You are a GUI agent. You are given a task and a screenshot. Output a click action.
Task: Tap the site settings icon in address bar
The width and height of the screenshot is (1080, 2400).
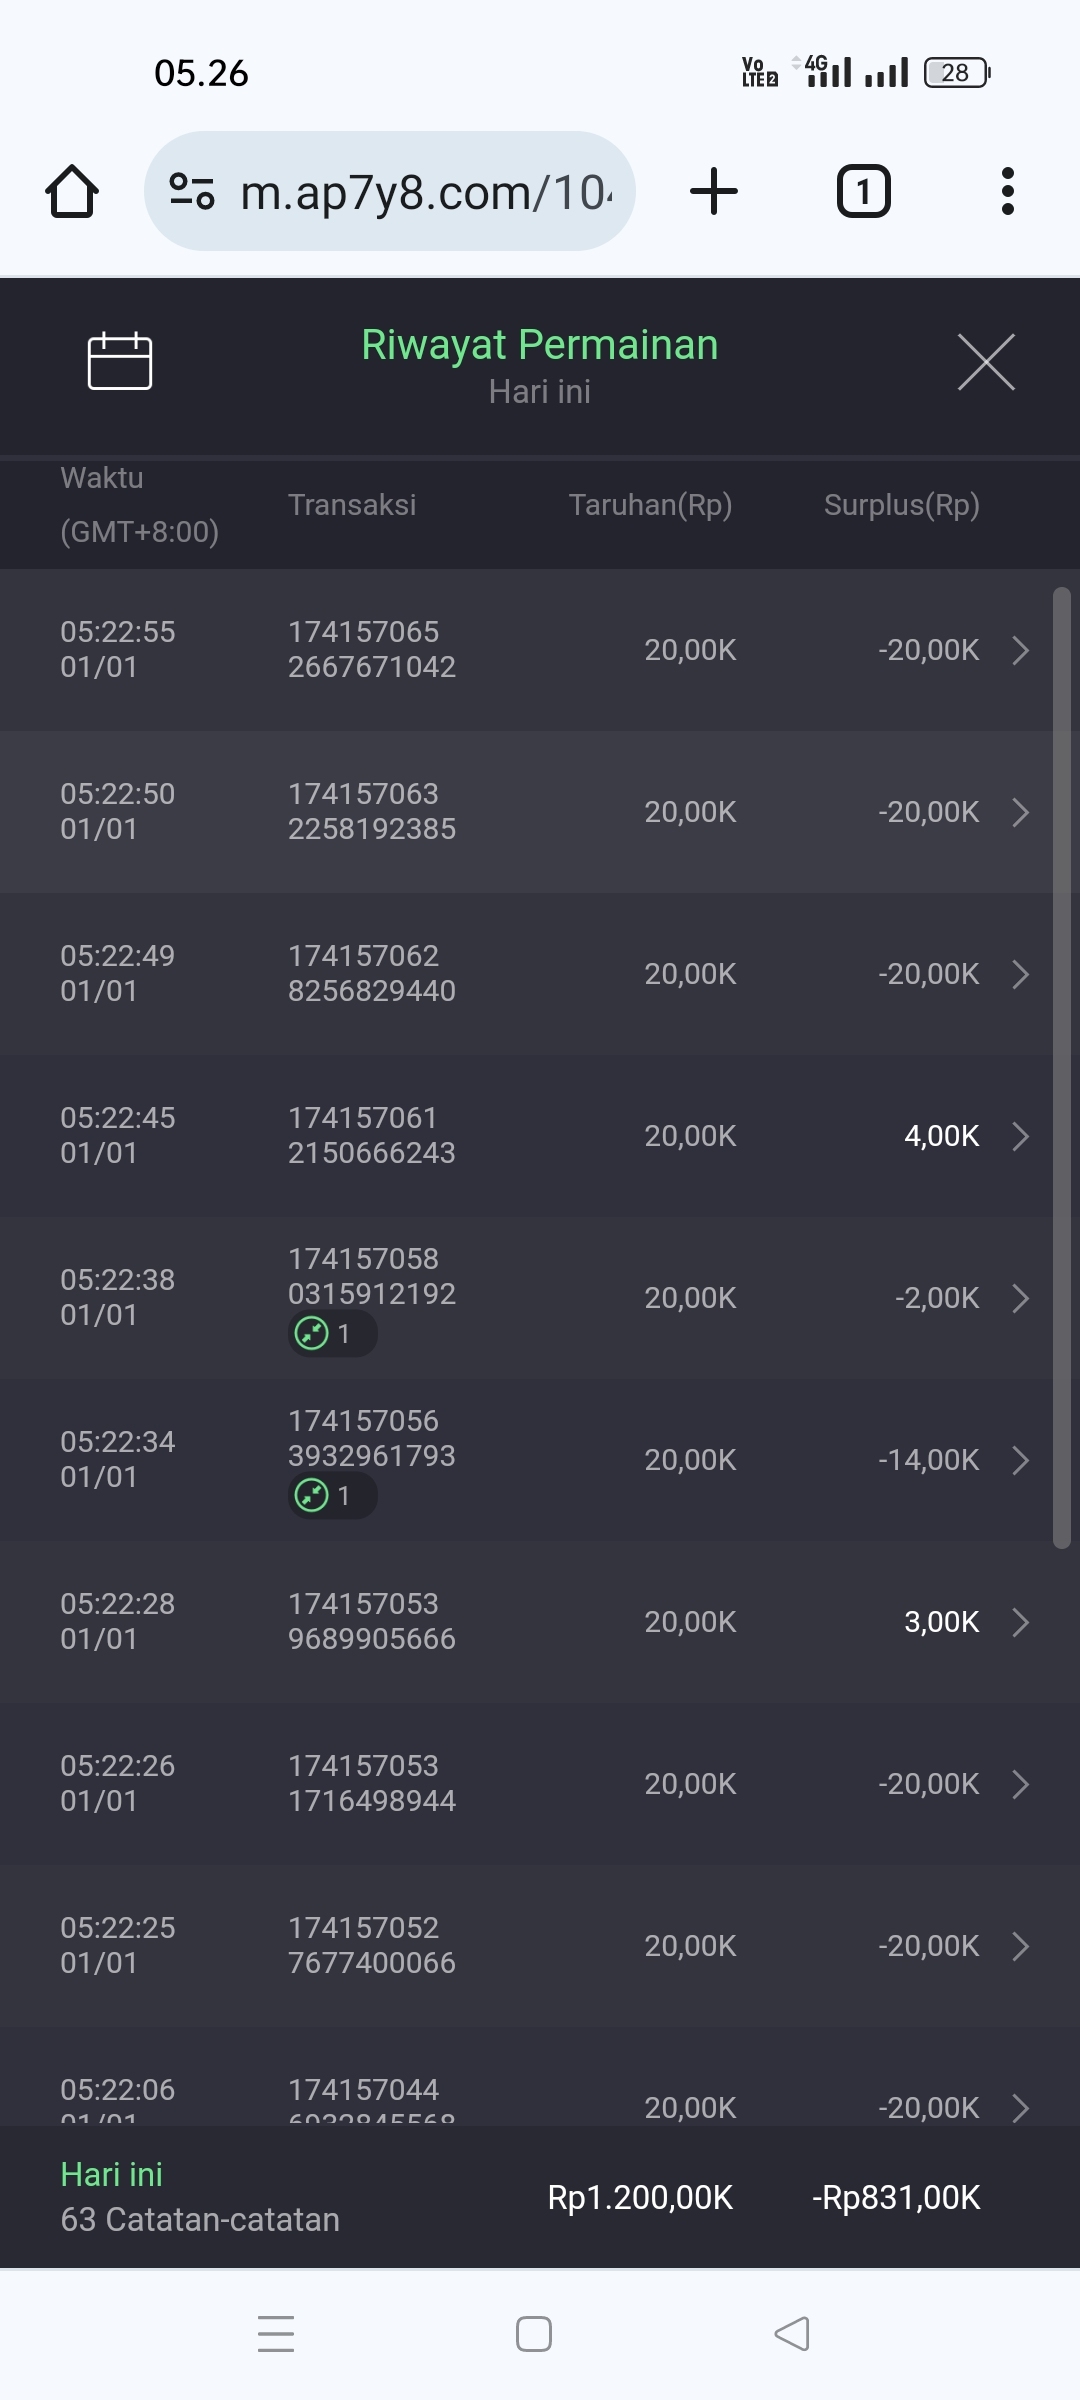coord(192,191)
